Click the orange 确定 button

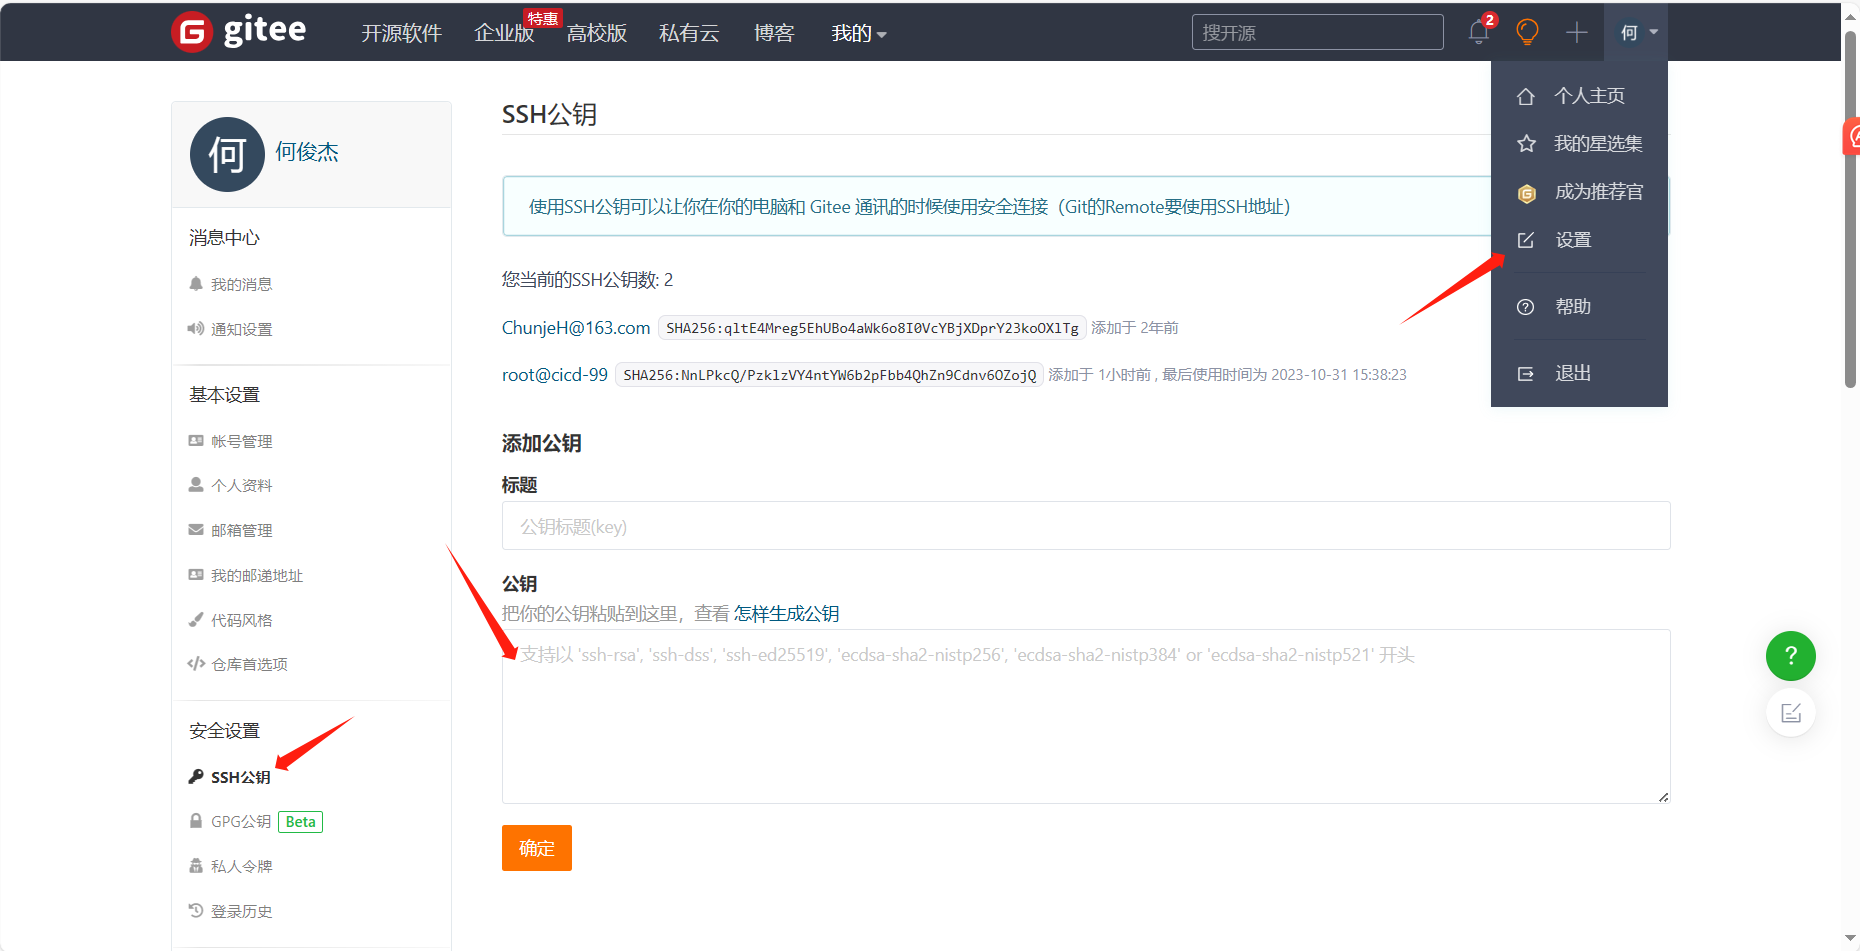[x=537, y=848]
